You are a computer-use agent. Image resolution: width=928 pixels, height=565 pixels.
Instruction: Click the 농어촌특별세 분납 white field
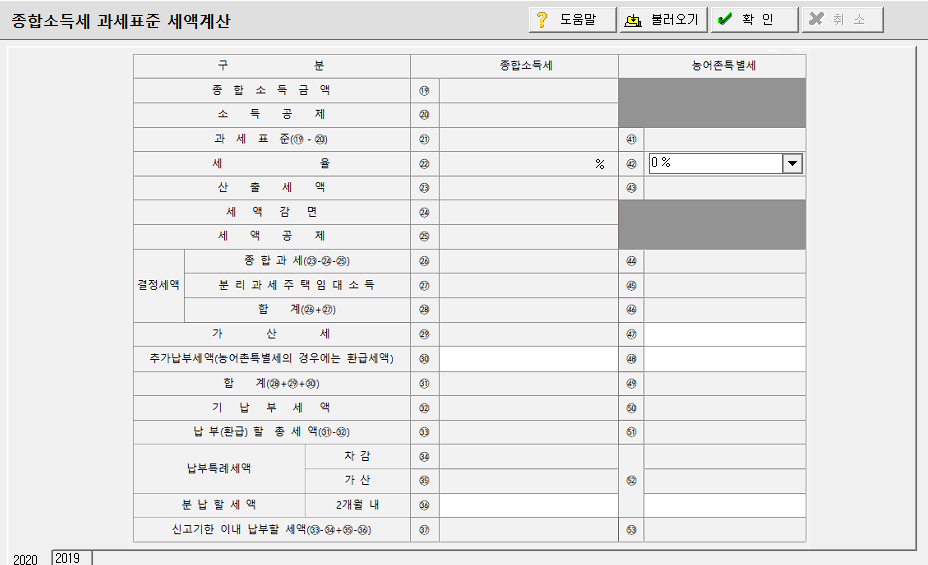(724, 505)
